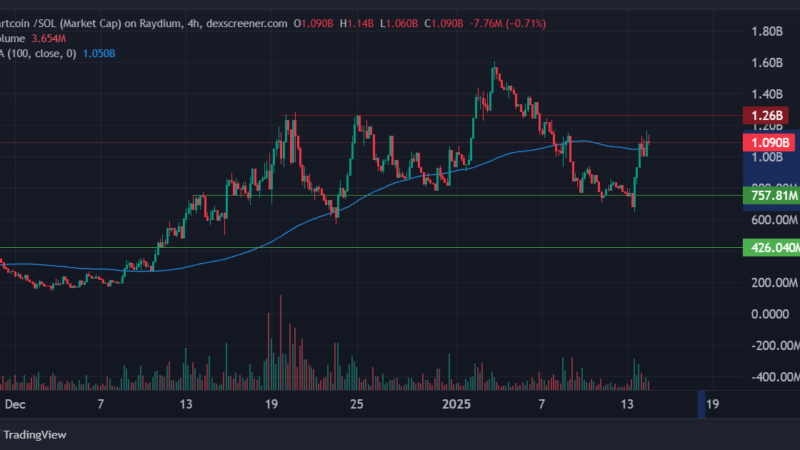Click the 426.040M green level label
Viewport: 800px width, 450px height.
click(771, 248)
